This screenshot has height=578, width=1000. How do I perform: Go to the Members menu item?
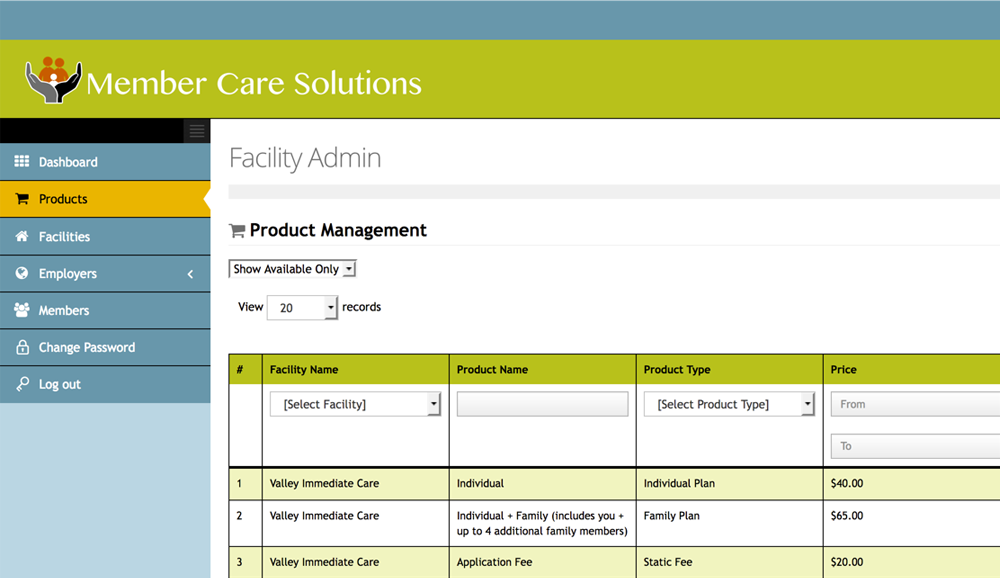[64, 311]
